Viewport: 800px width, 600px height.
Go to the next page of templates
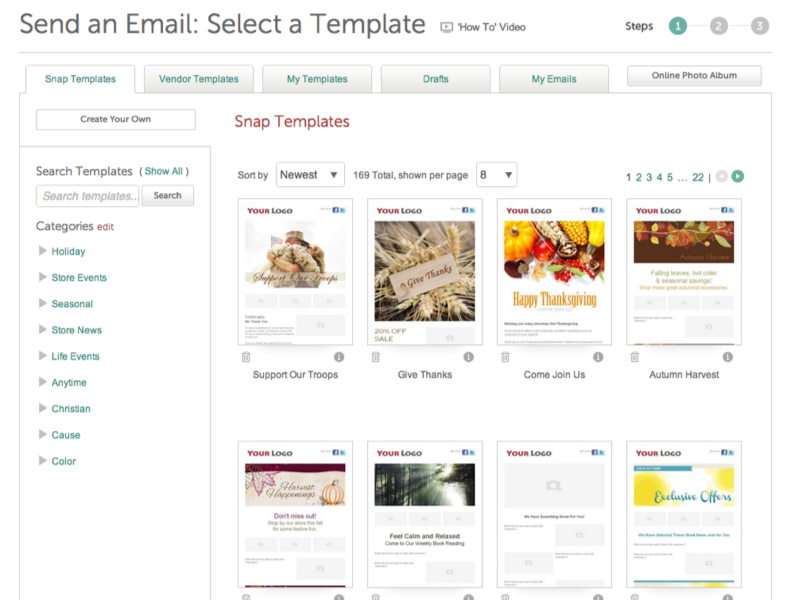[737, 177]
